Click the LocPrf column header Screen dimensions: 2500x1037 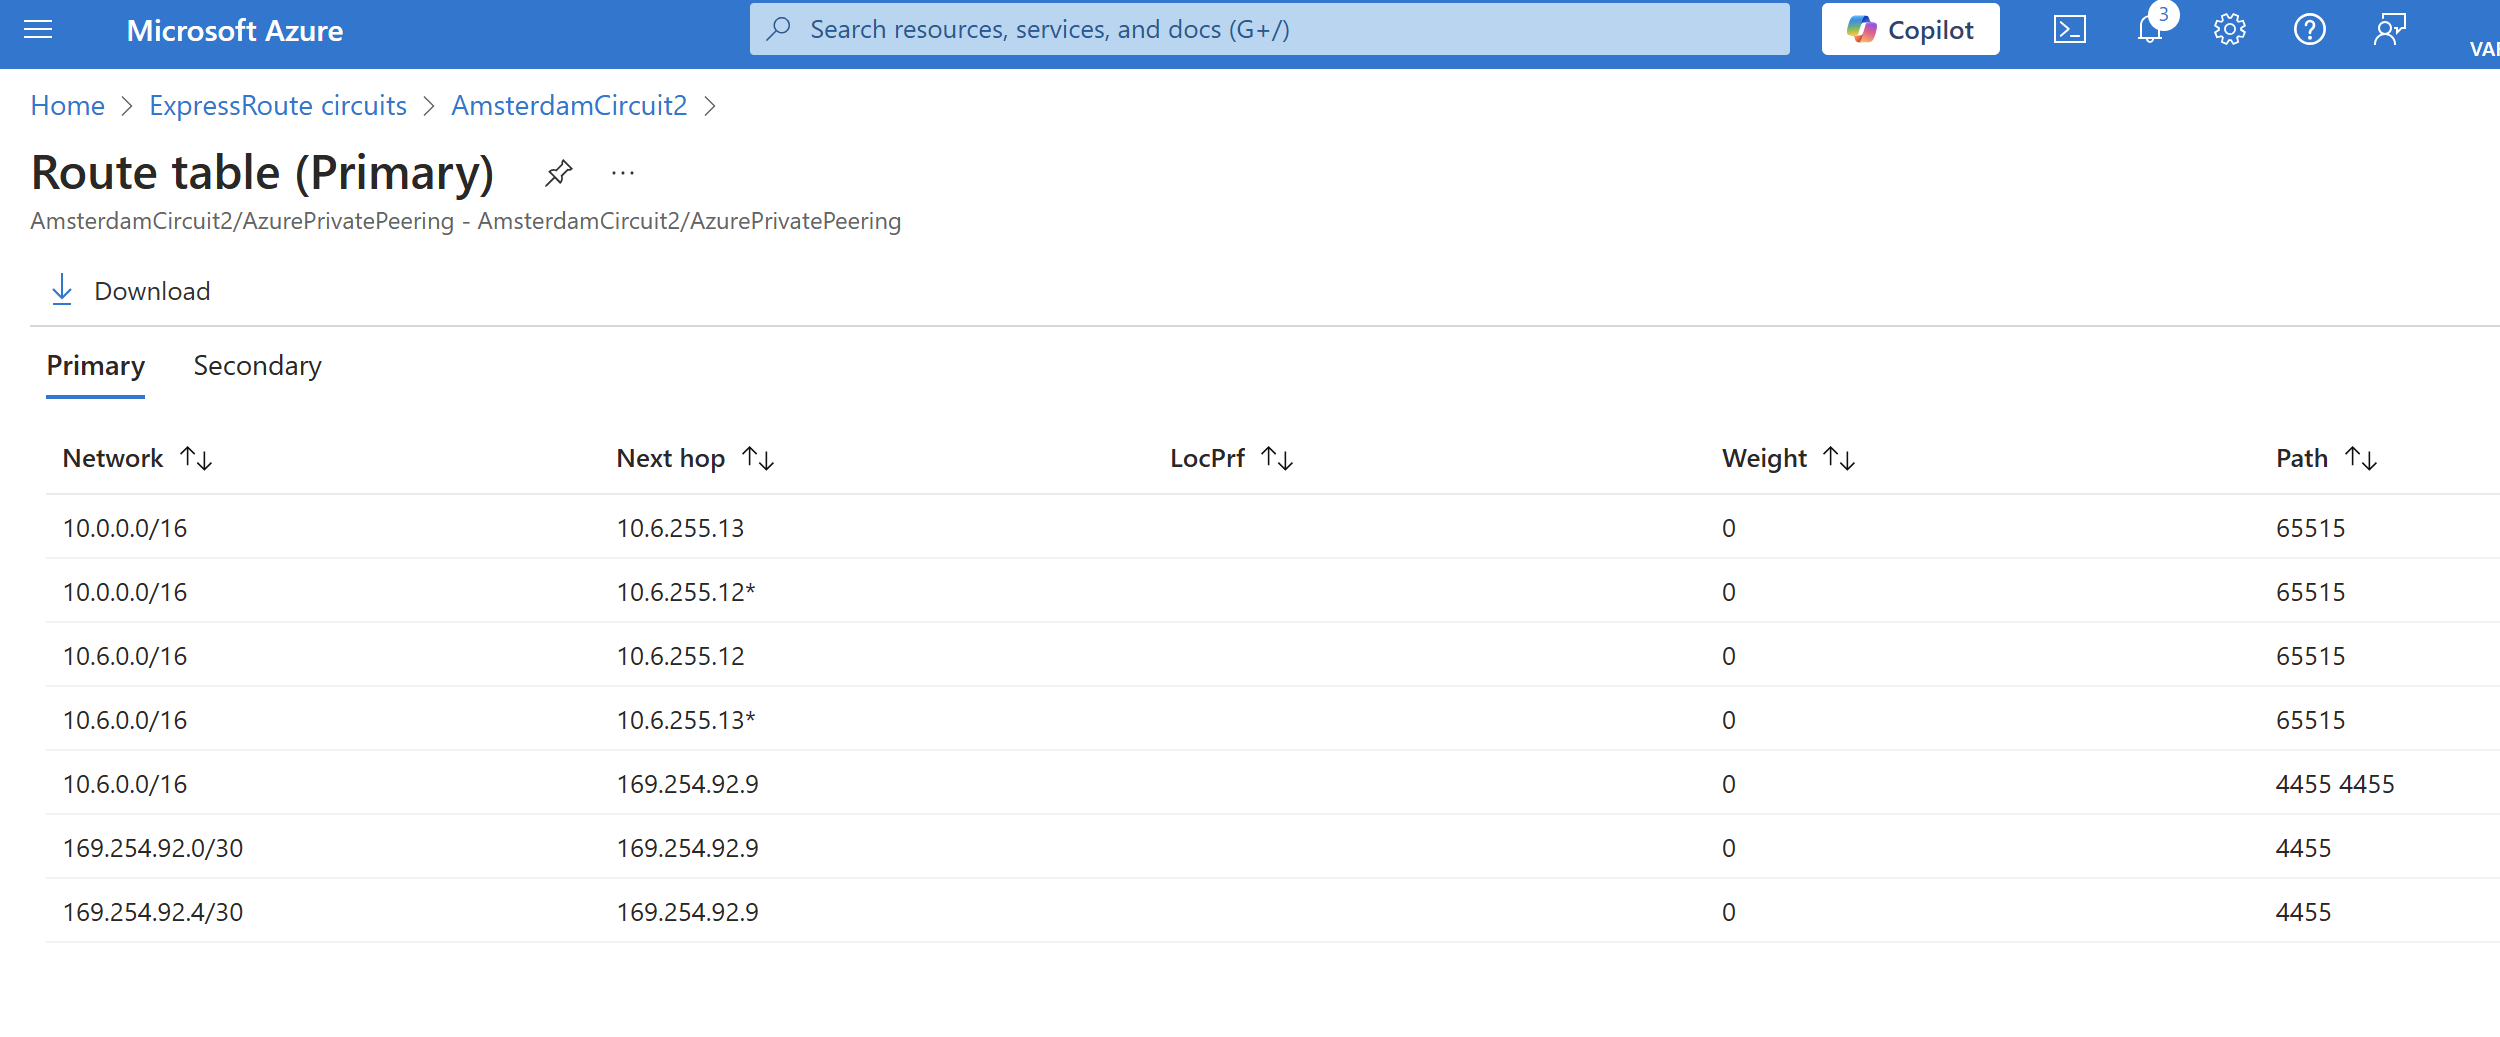click(x=1207, y=458)
